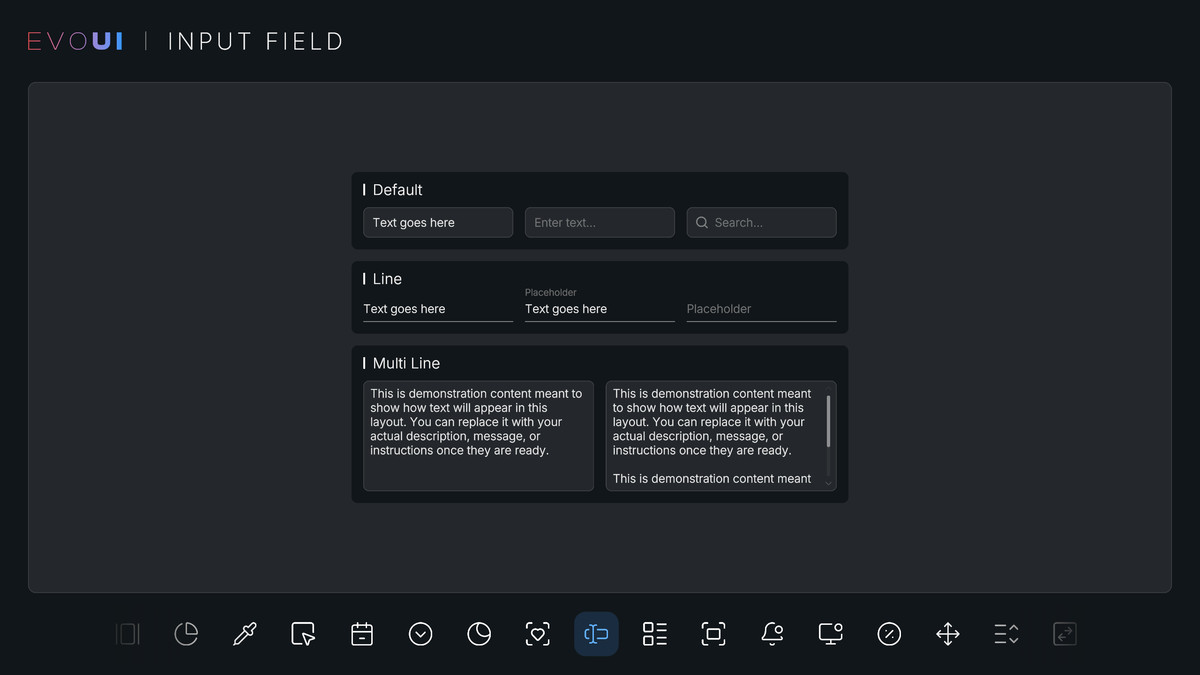Screen dimensions: 1200x675
Task: Select the heart scan frame icon
Action: 538,634
